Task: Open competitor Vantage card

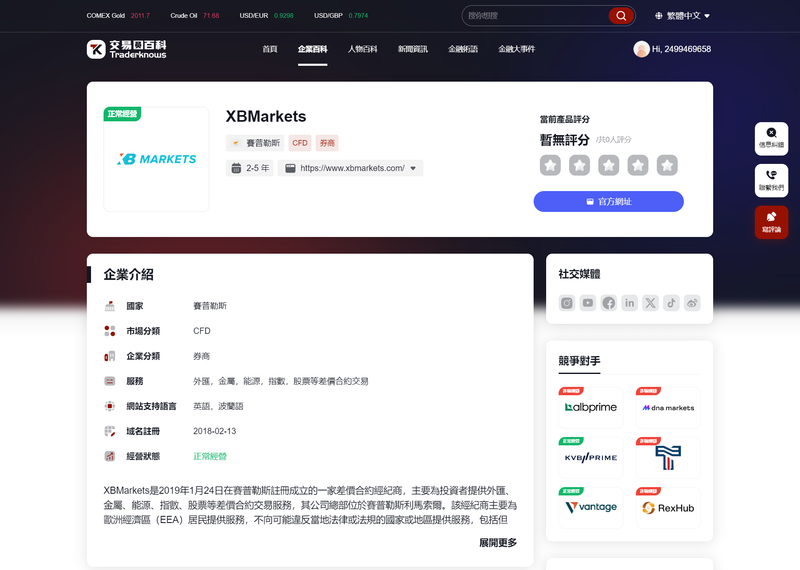Action: (x=591, y=508)
